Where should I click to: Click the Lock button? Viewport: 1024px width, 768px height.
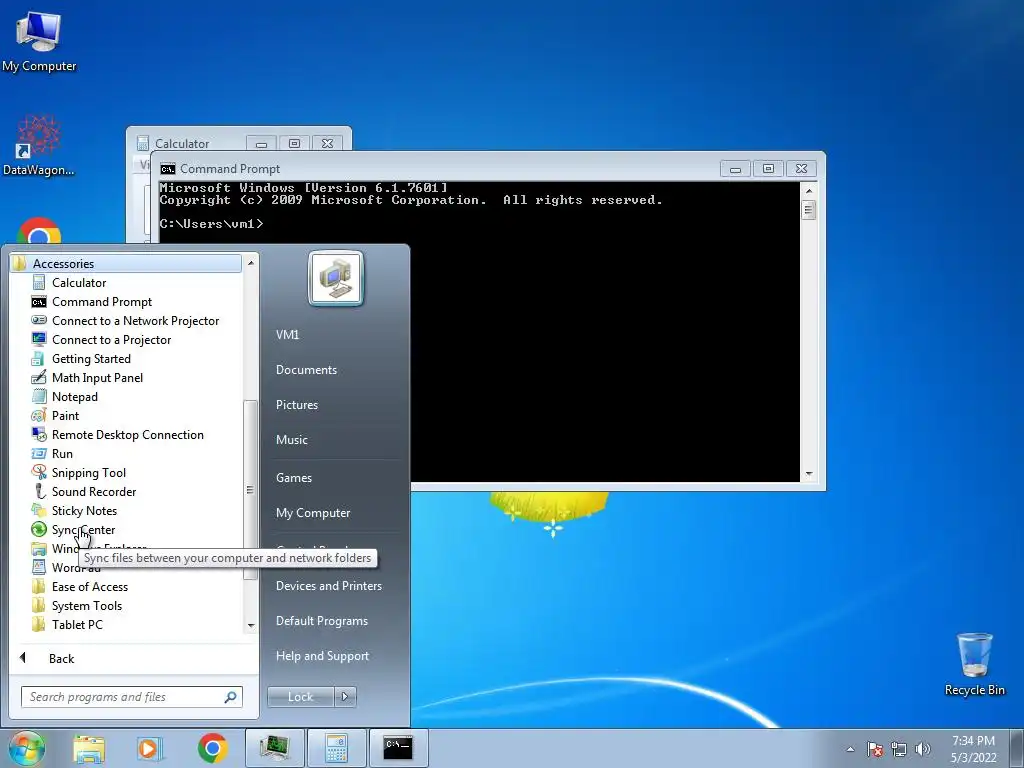300,697
